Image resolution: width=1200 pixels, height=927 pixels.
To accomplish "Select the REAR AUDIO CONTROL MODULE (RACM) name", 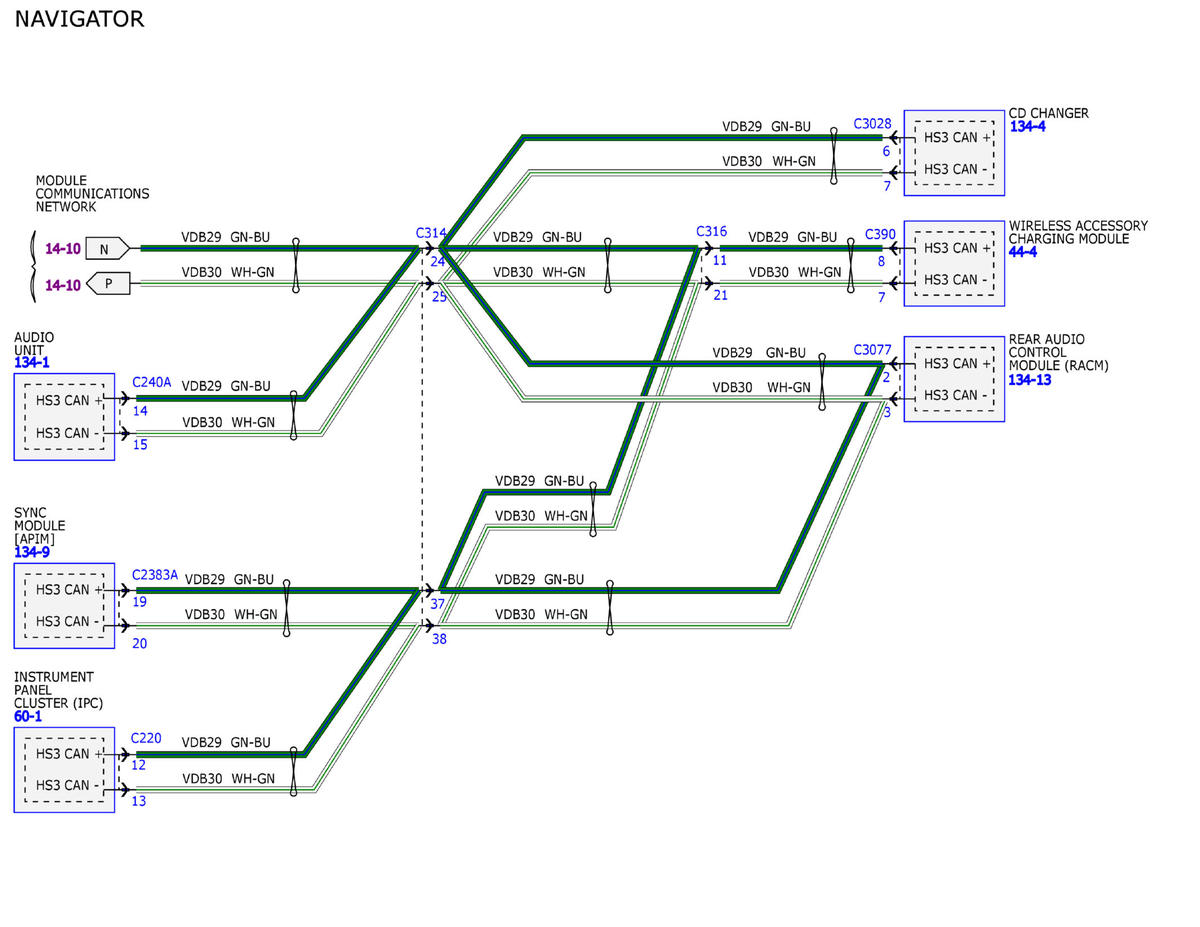I will point(1059,353).
